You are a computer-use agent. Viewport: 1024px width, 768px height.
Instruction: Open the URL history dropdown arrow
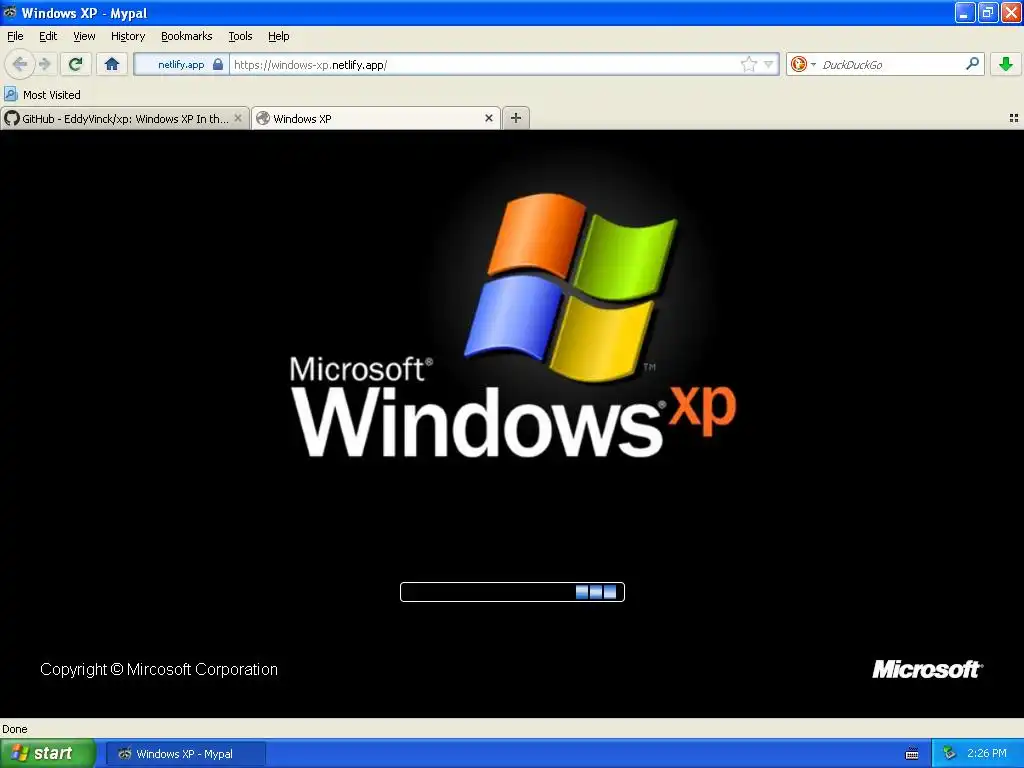[769, 64]
